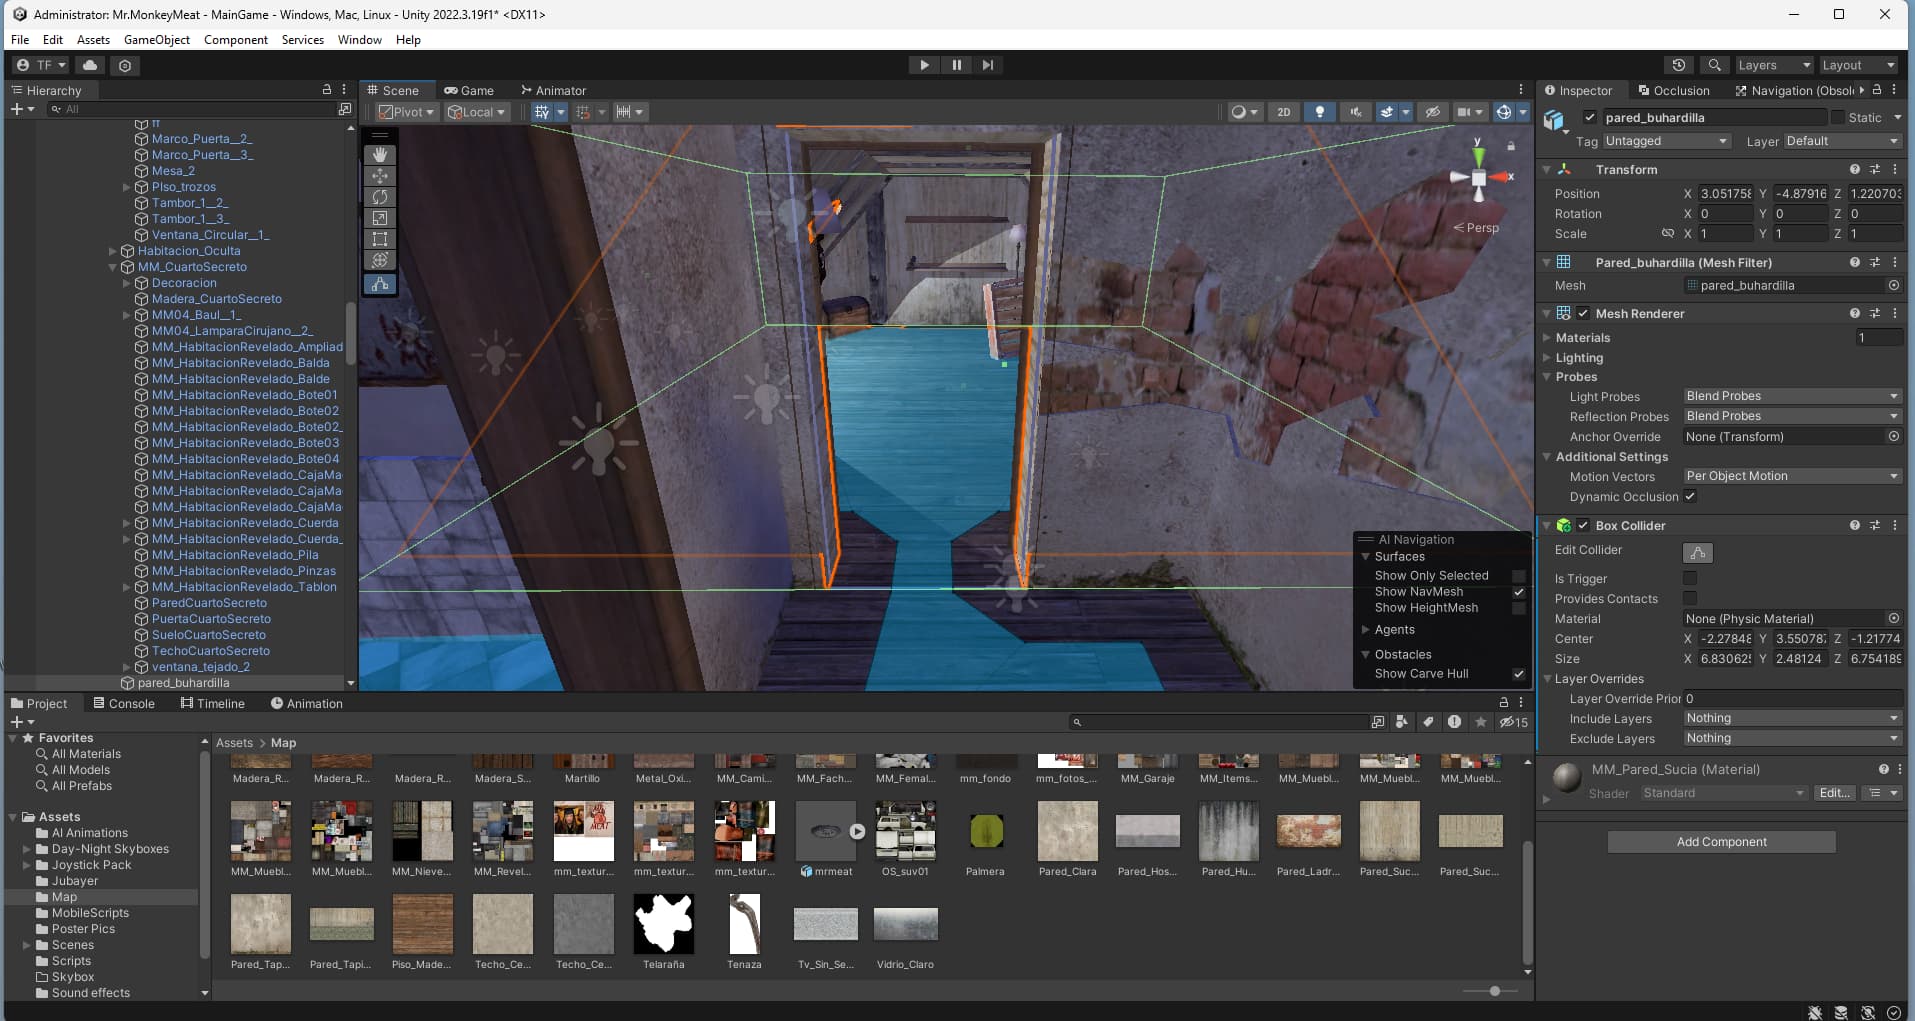
Task: Select the Rotate tool in Scene toolbar
Action: 380,197
